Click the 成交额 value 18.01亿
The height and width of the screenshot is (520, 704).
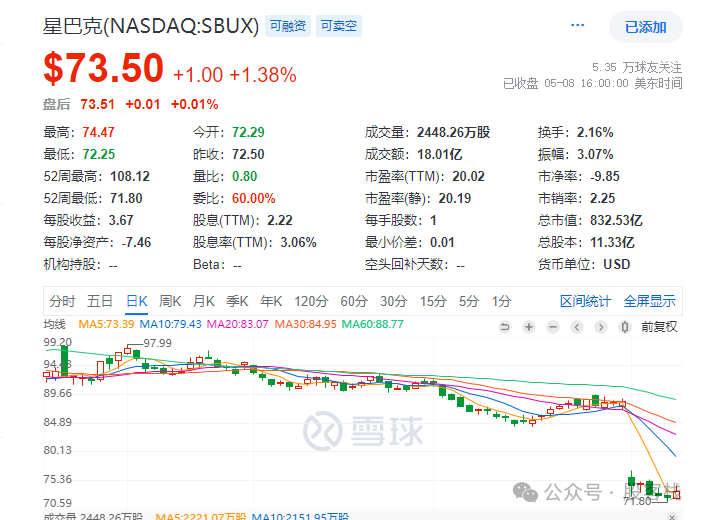click(x=440, y=154)
